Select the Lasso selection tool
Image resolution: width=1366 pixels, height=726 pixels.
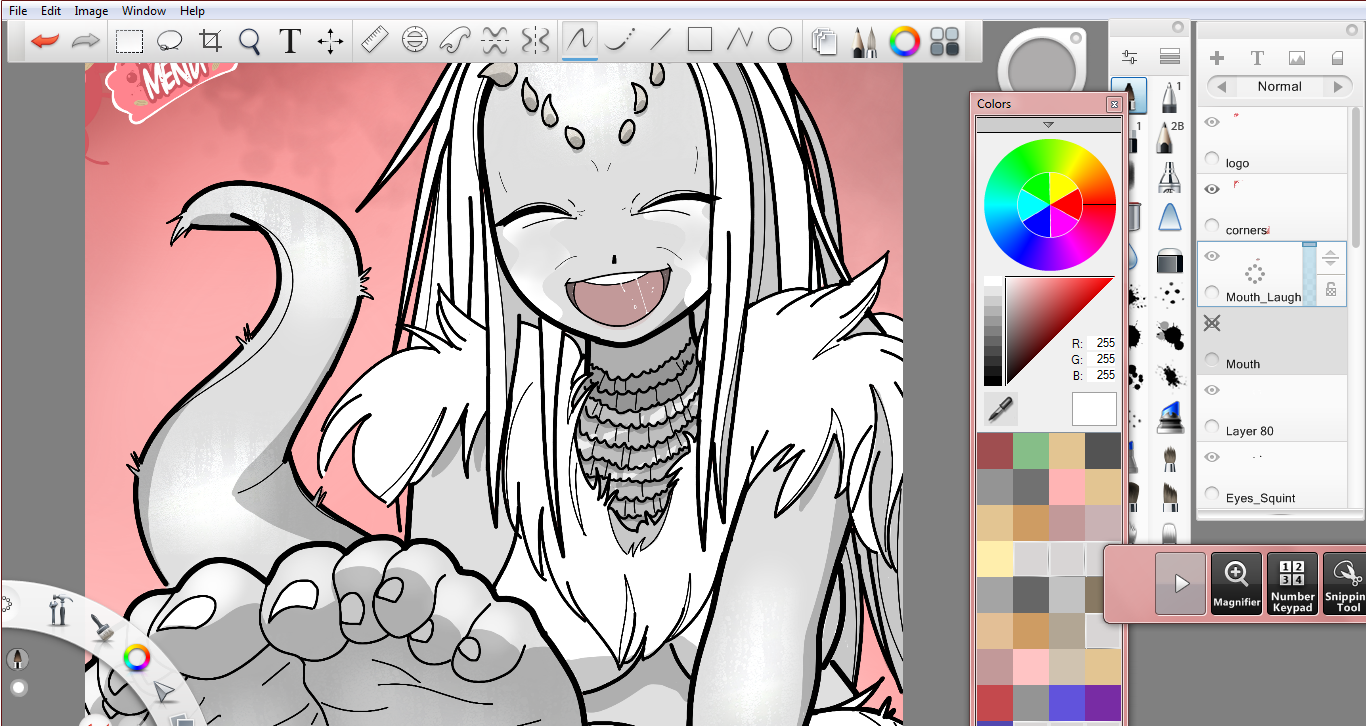170,41
